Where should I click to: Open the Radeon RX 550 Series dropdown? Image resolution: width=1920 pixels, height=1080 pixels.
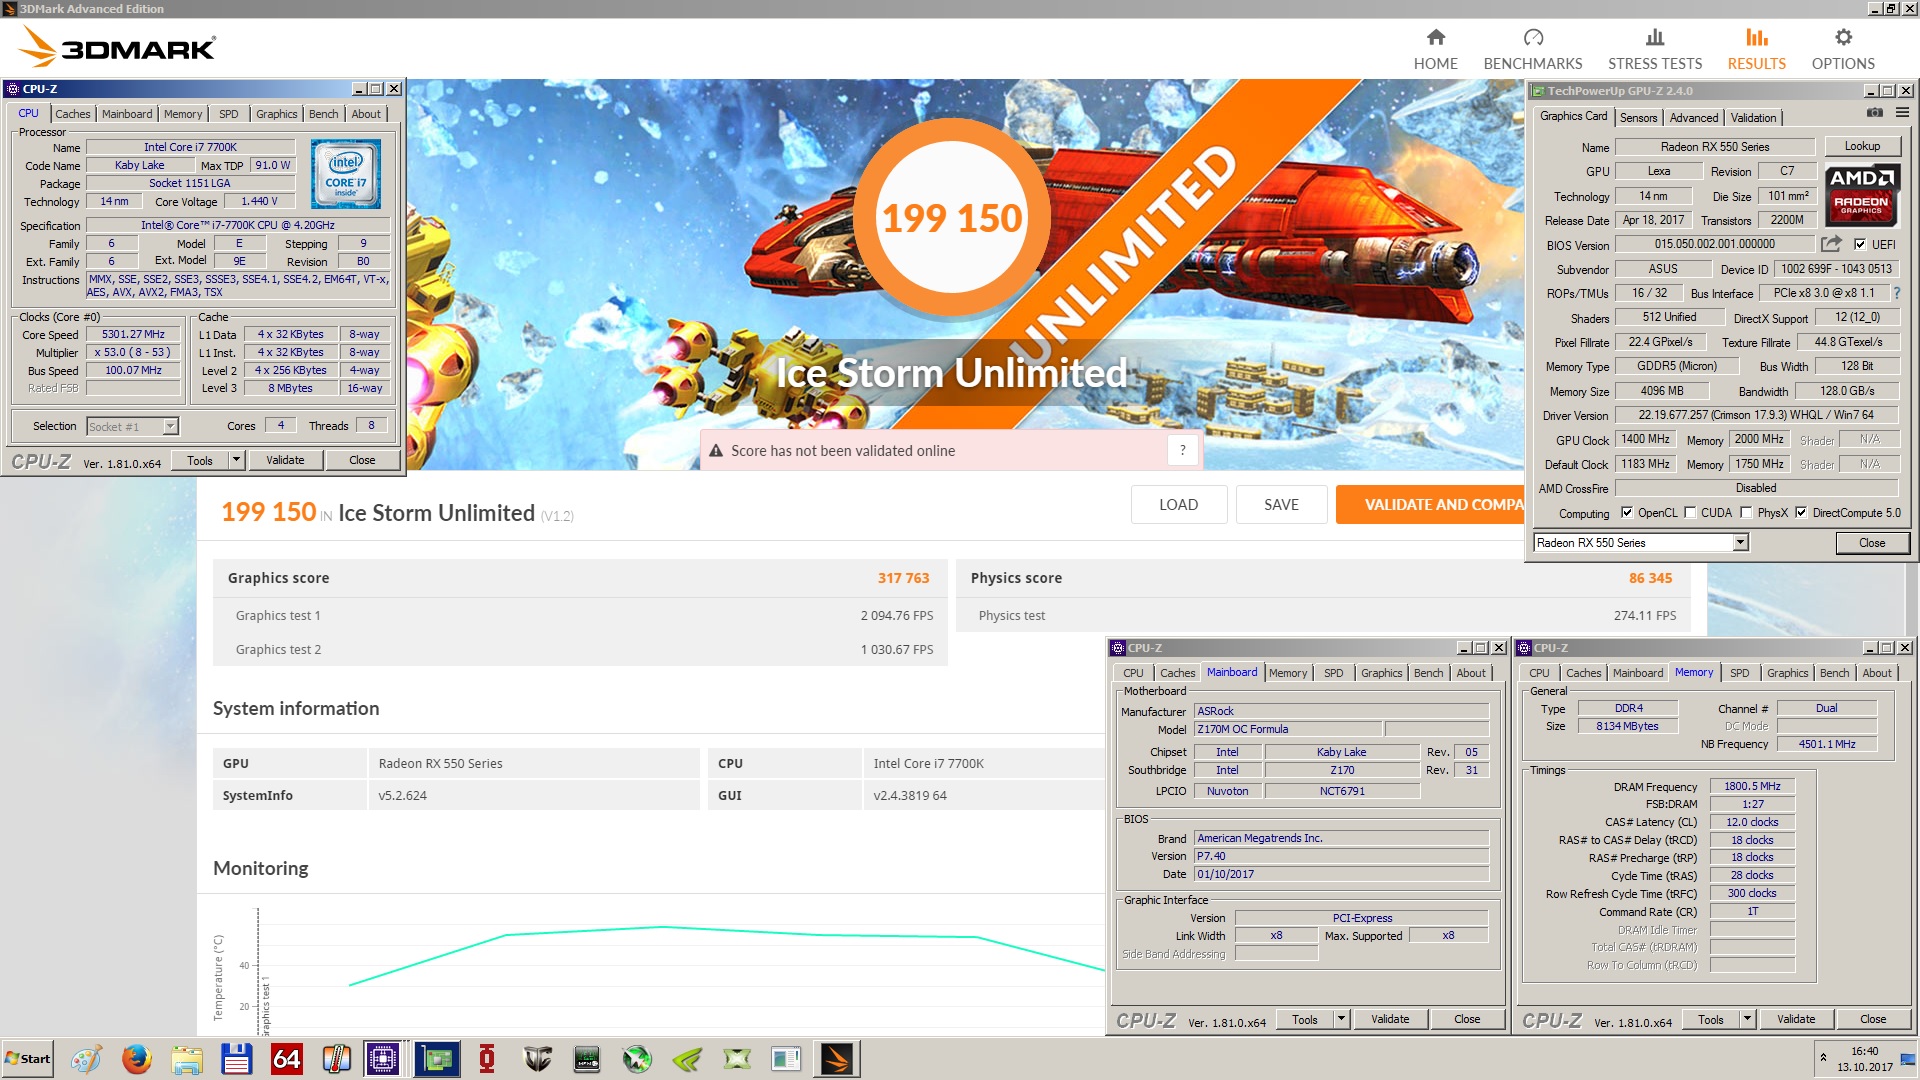point(1740,542)
